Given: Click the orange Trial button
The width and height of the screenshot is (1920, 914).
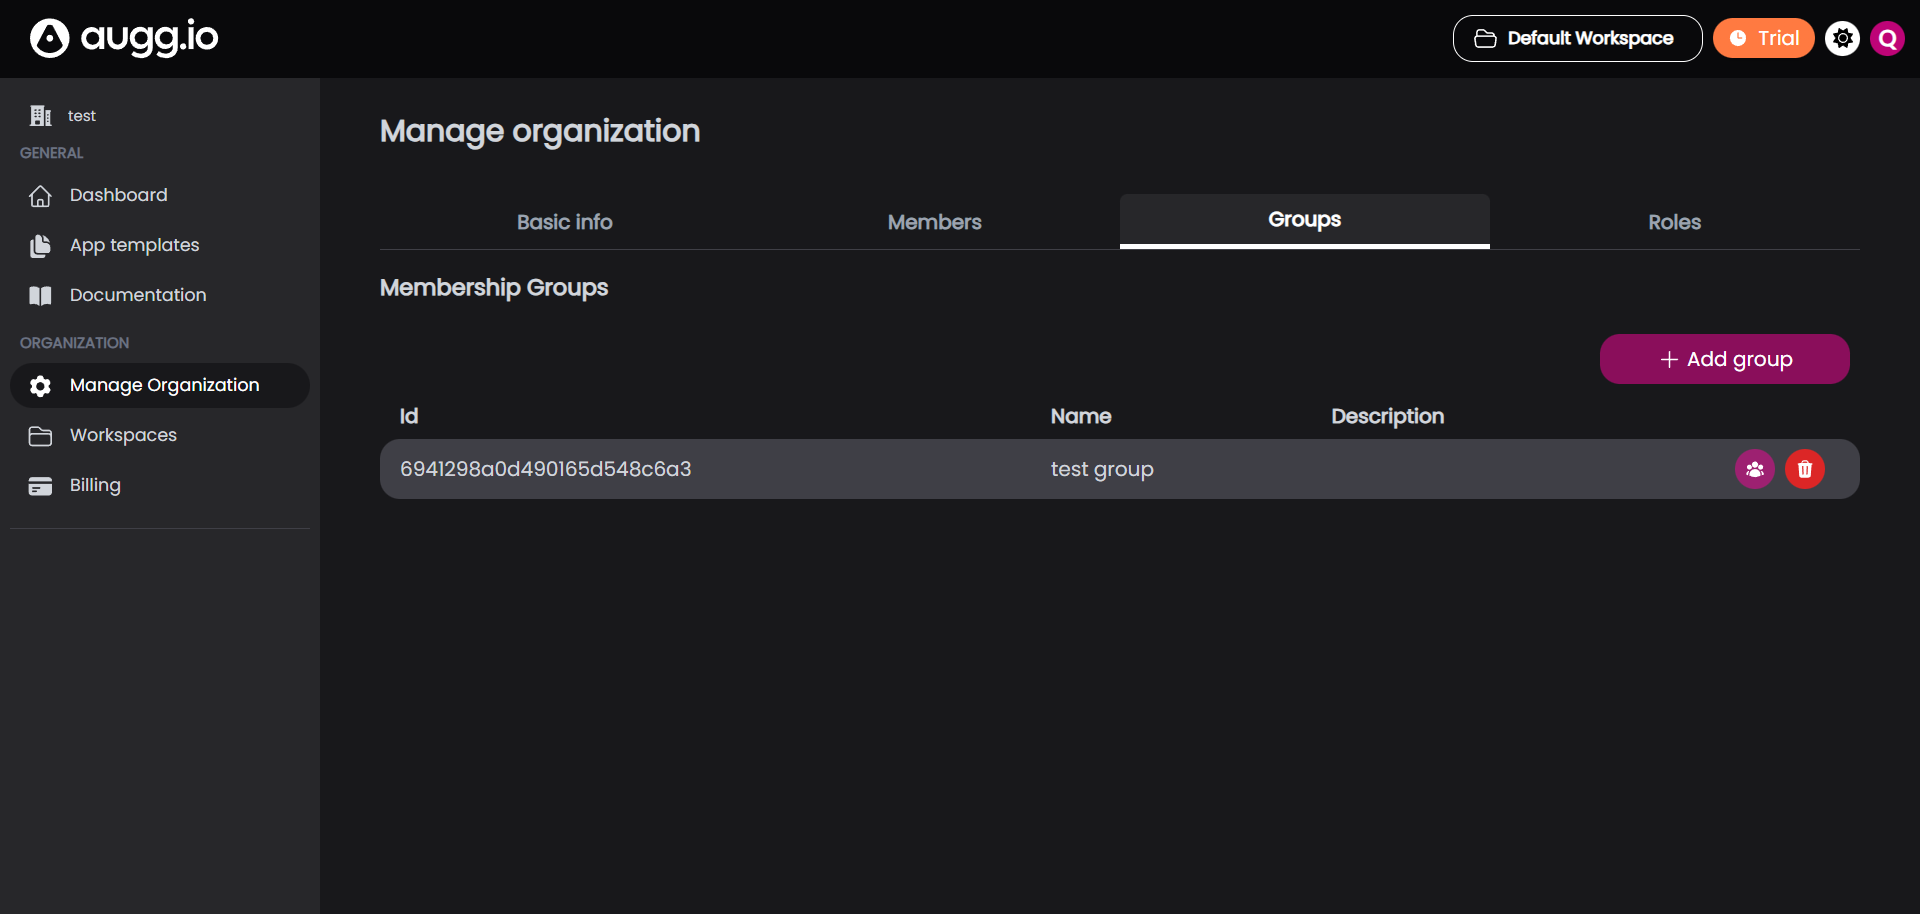Looking at the screenshot, I should tap(1763, 39).
